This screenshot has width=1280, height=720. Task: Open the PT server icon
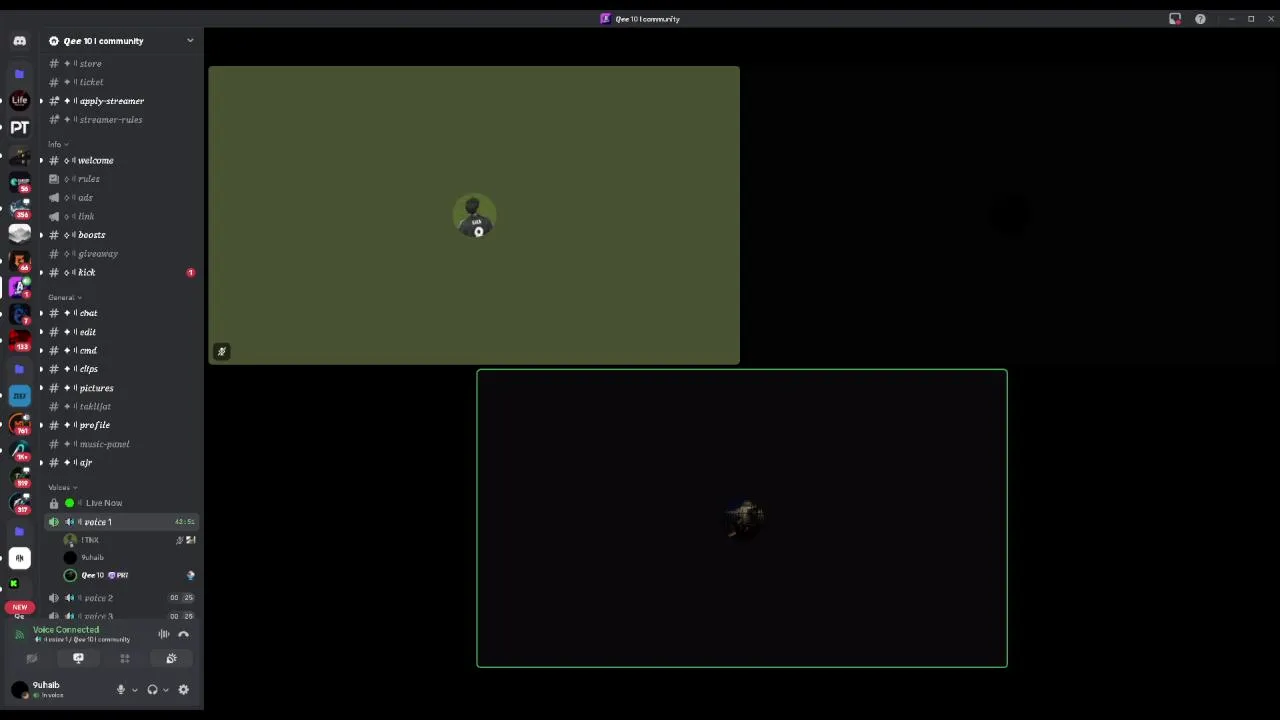click(x=19, y=127)
